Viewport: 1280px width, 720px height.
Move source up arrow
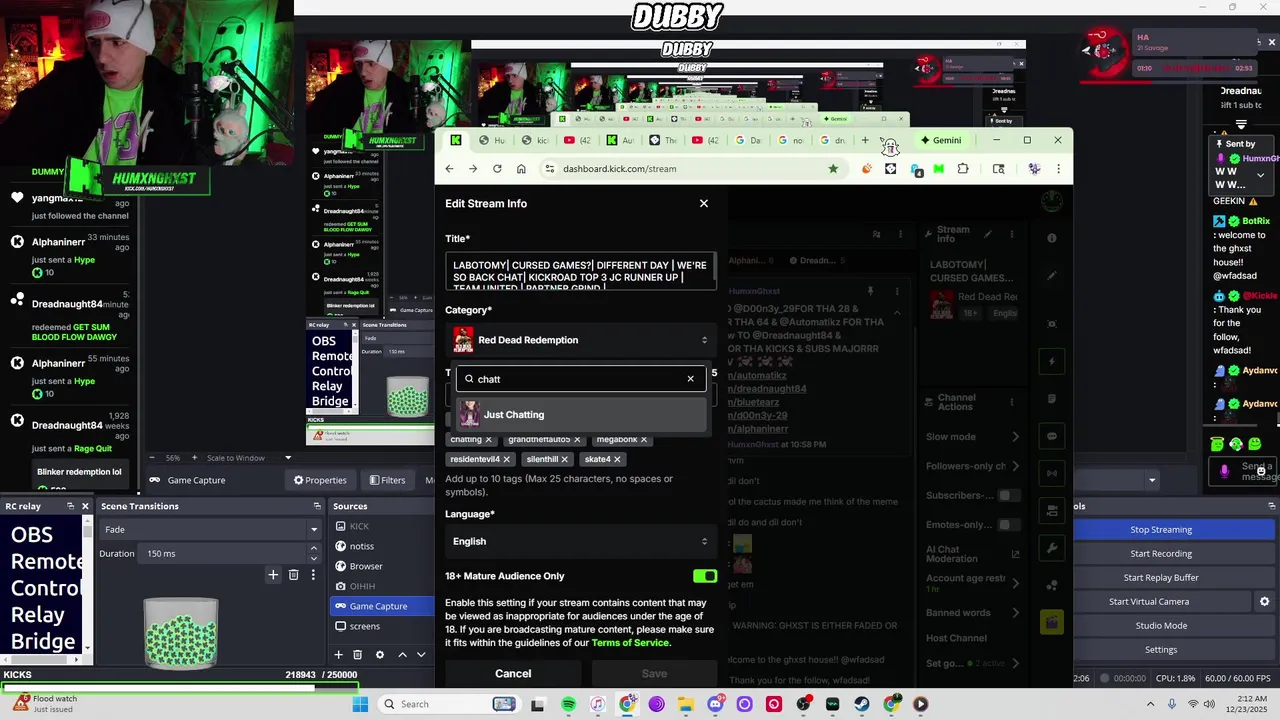click(402, 655)
